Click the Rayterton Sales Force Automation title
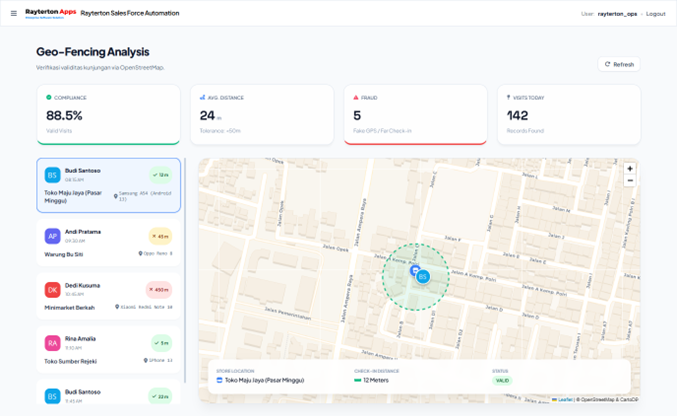 point(130,13)
